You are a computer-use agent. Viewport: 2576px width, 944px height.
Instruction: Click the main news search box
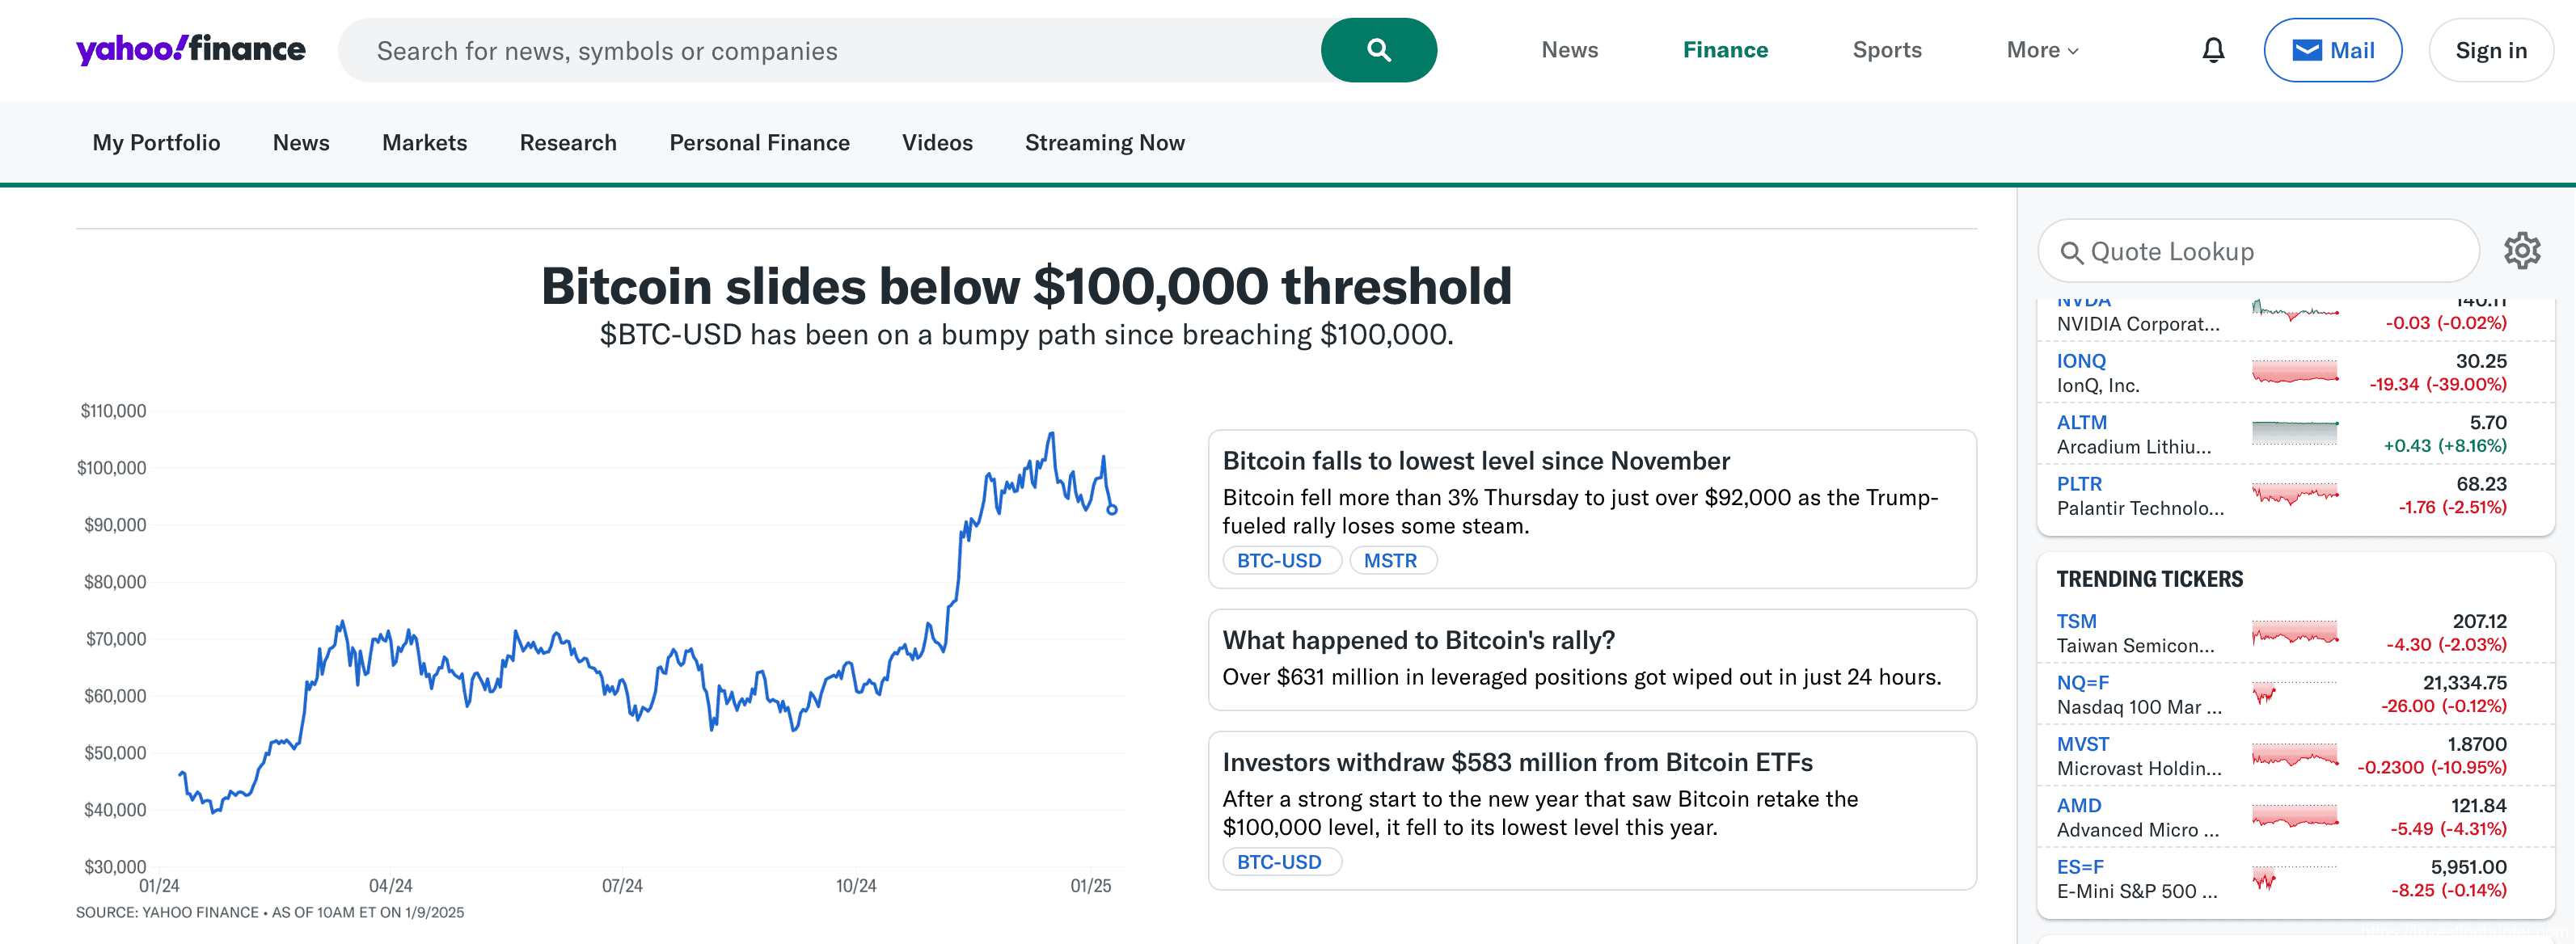[830, 51]
